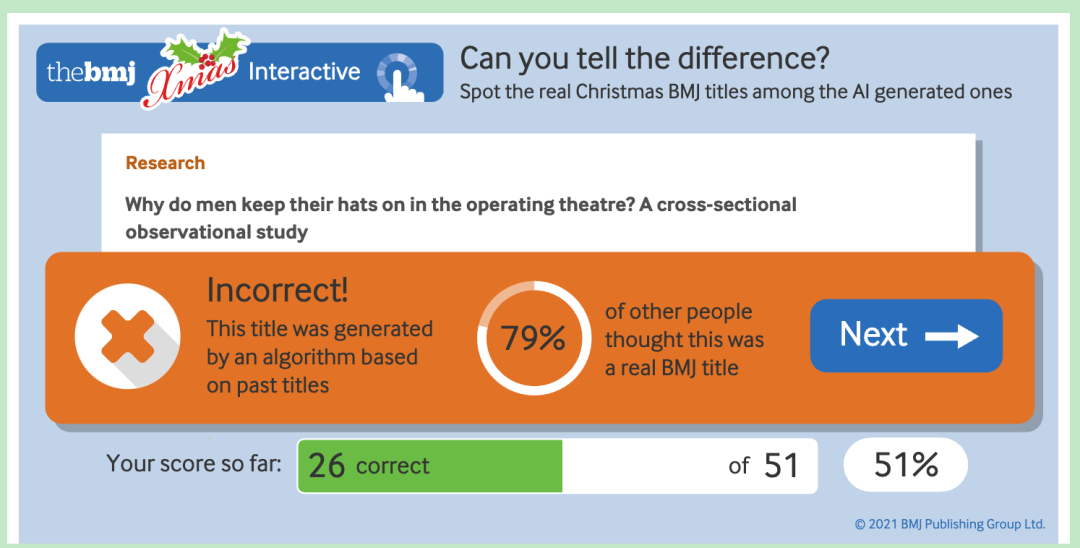Click the holly Xmas logo

[196, 69]
